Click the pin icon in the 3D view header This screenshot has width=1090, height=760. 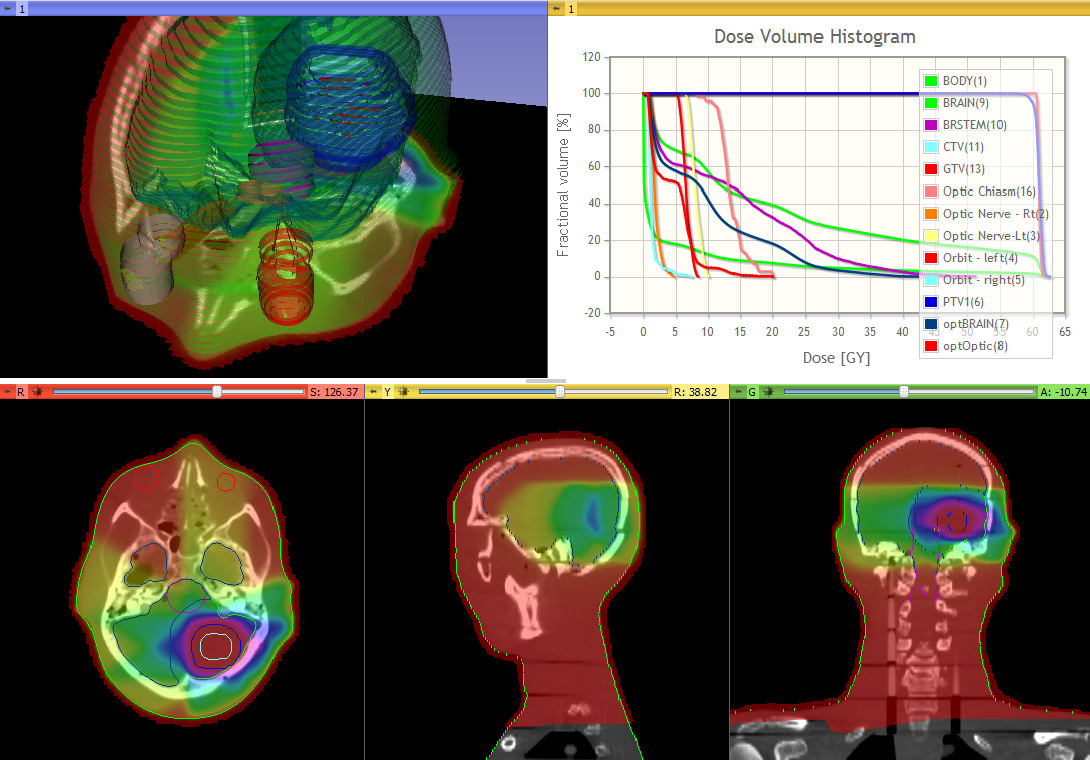(7, 8)
